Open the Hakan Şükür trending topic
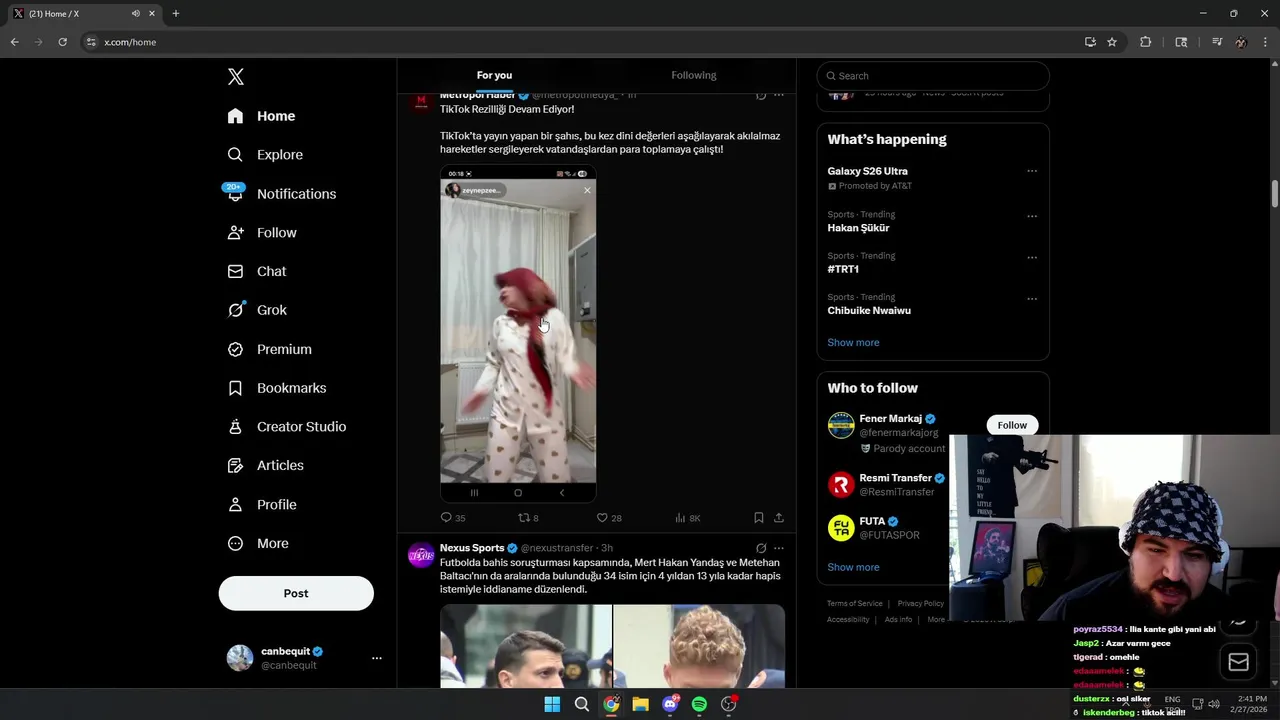The height and width of the screenshot is (720, 1280). tap(858, 228)
